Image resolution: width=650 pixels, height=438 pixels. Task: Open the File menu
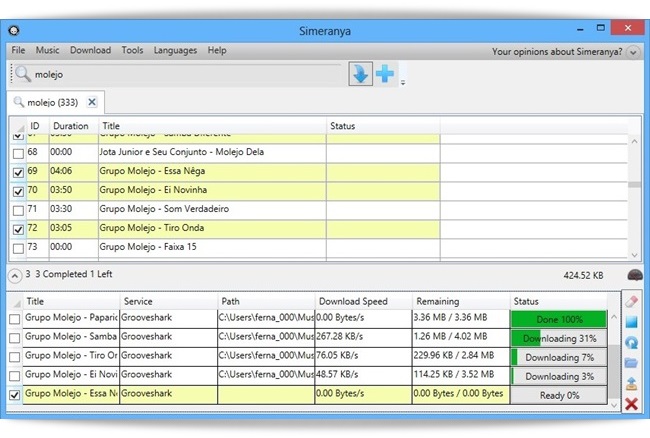click(18, 50)
